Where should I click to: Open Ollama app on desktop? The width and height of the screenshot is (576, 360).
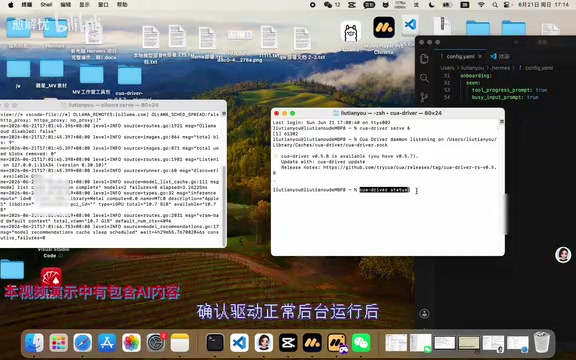[351, 31]
